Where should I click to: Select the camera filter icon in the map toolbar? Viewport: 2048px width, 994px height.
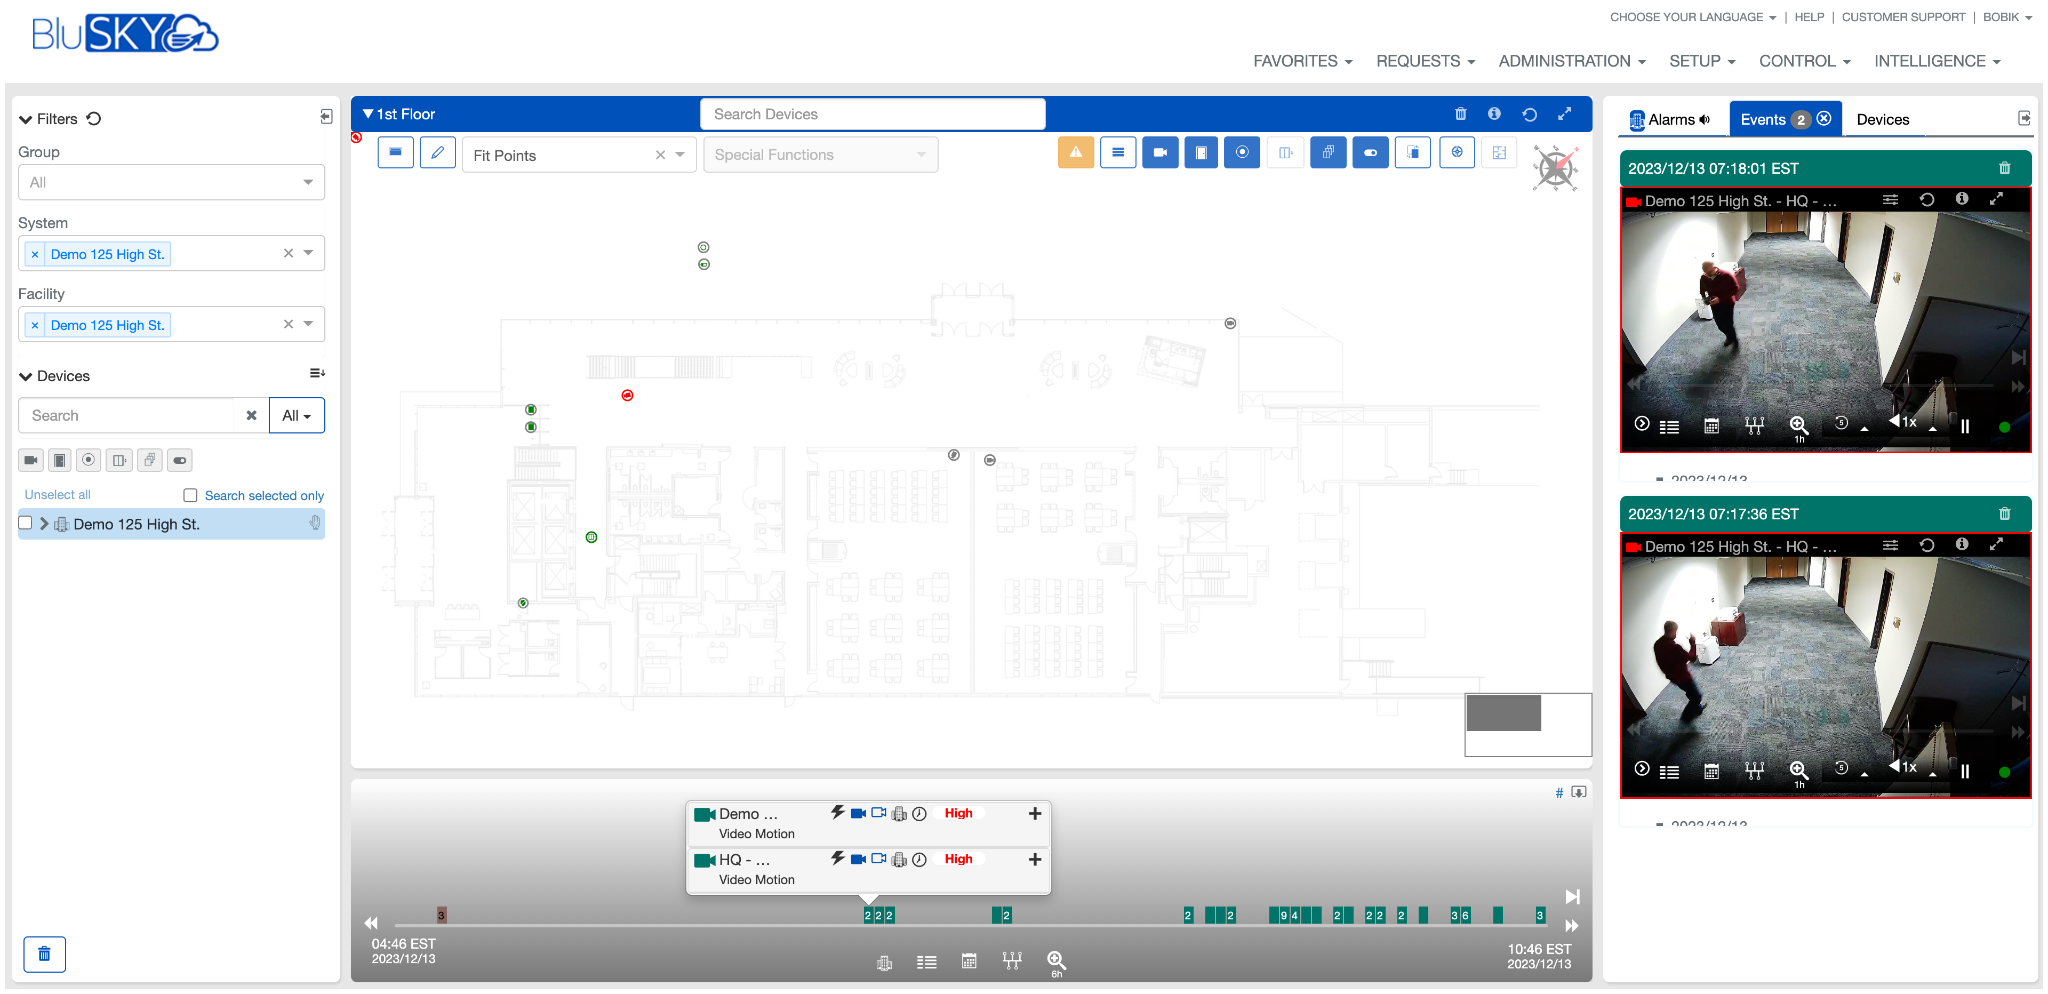1160,152
